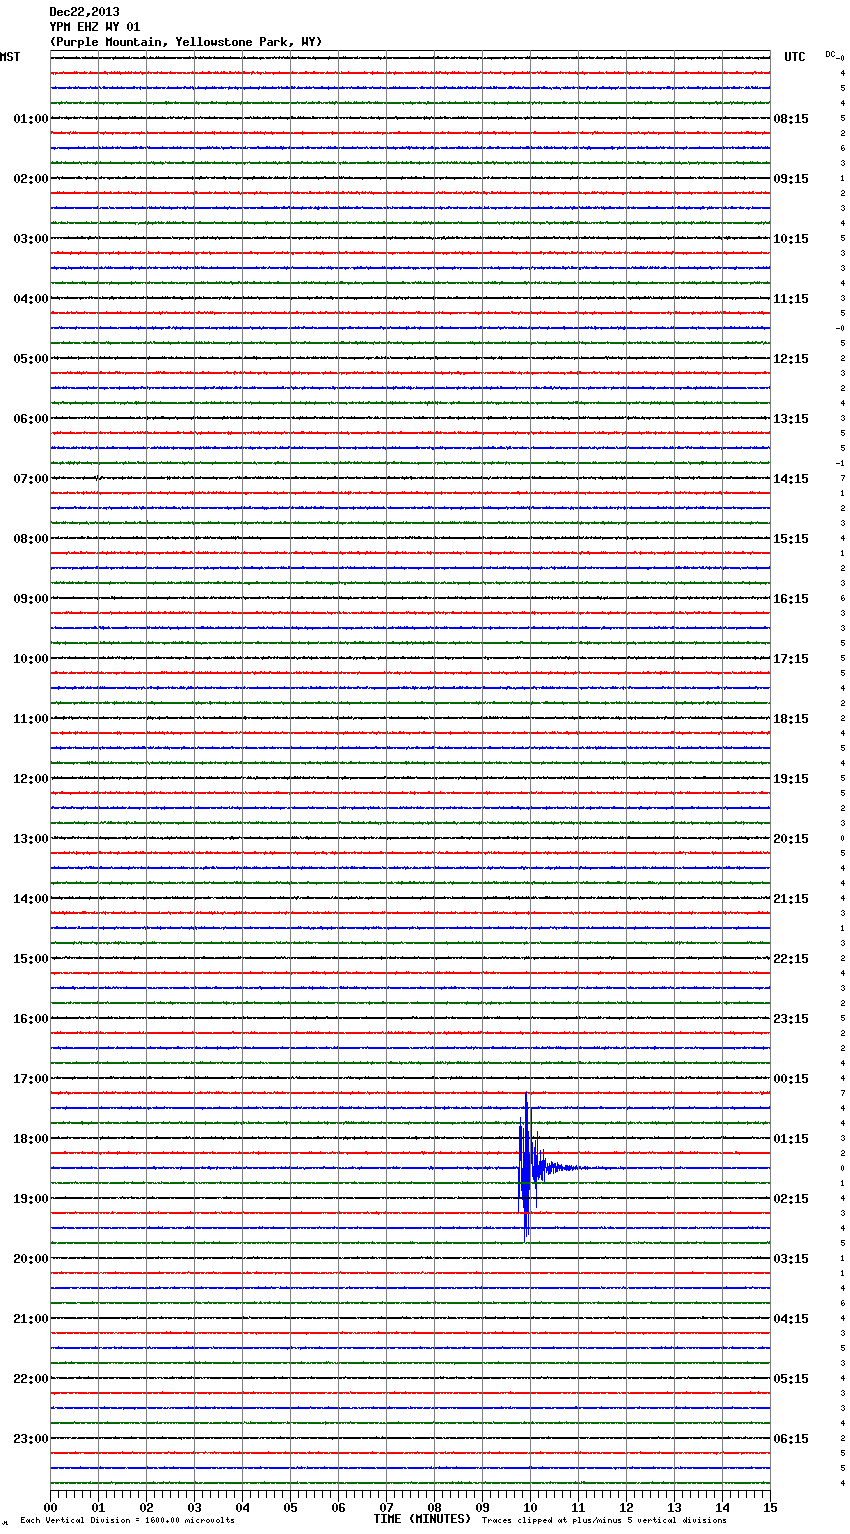Select the 04:00 MST time label
This screenshot has height=1534, width=850.
[31, 299]
